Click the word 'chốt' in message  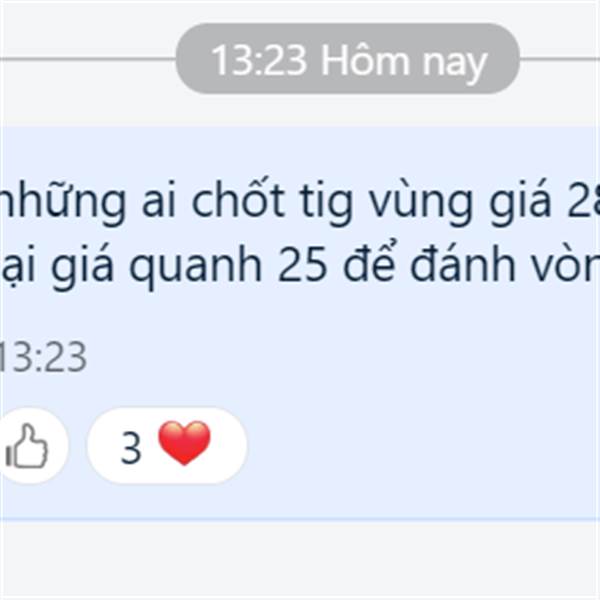pyautogui.click(x=238, y=201)
